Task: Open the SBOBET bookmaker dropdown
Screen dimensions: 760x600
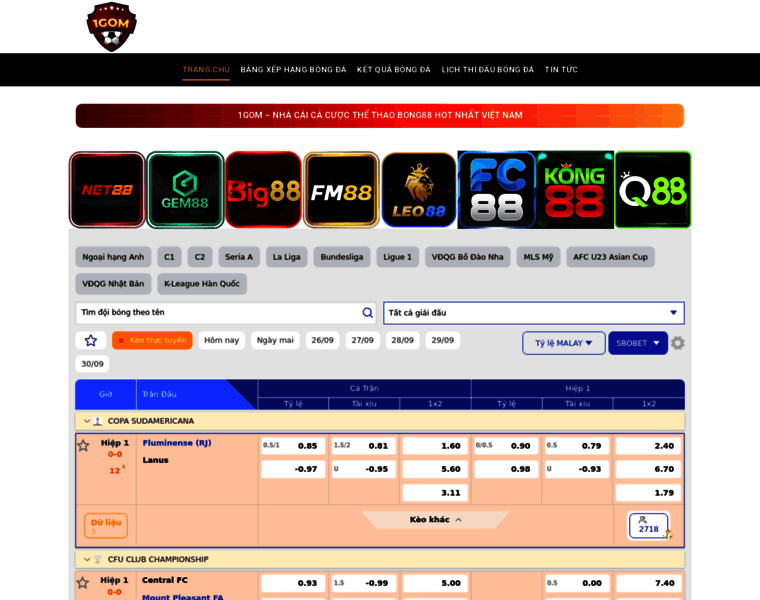Action: coord(638,343)
